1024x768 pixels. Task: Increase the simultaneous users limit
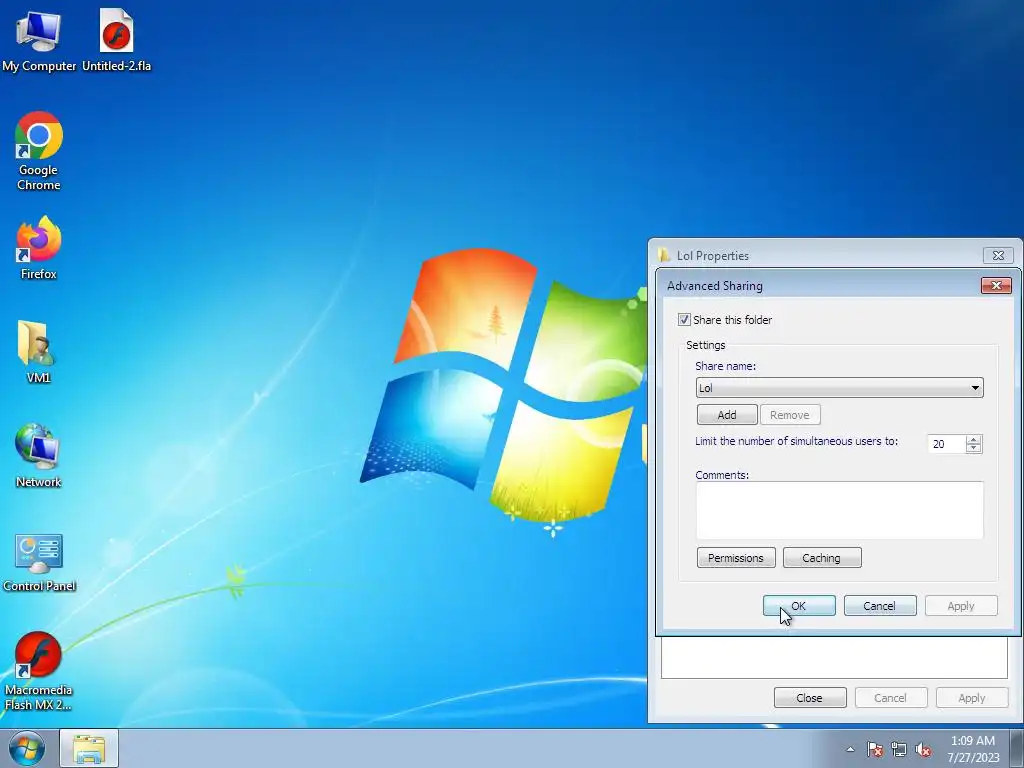(x=974, y=440)
